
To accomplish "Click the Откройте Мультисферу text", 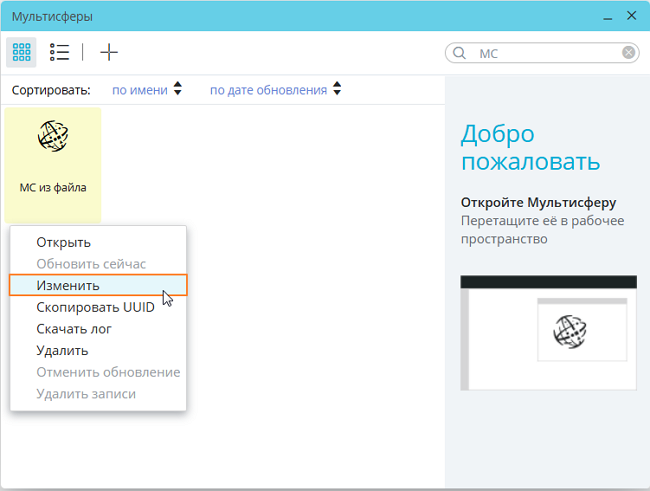I will click(538, 202).
